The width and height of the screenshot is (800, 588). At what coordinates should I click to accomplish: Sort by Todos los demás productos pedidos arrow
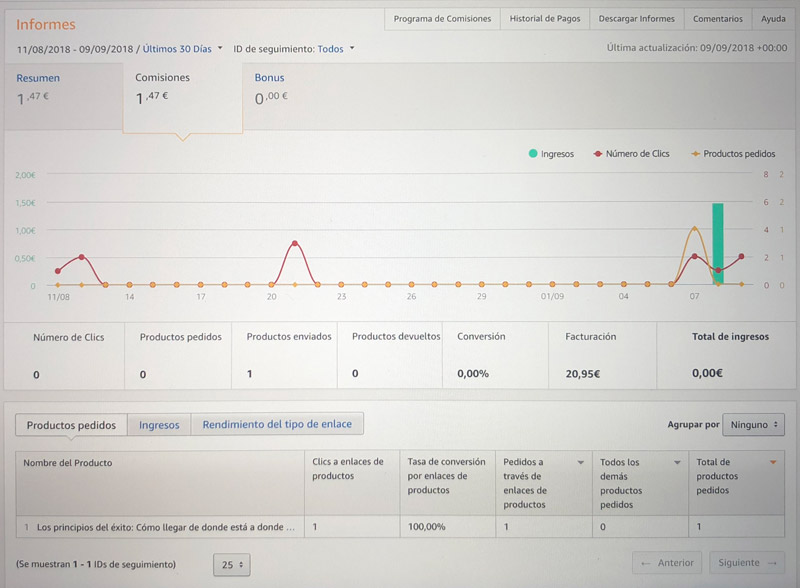click(677, 463)
